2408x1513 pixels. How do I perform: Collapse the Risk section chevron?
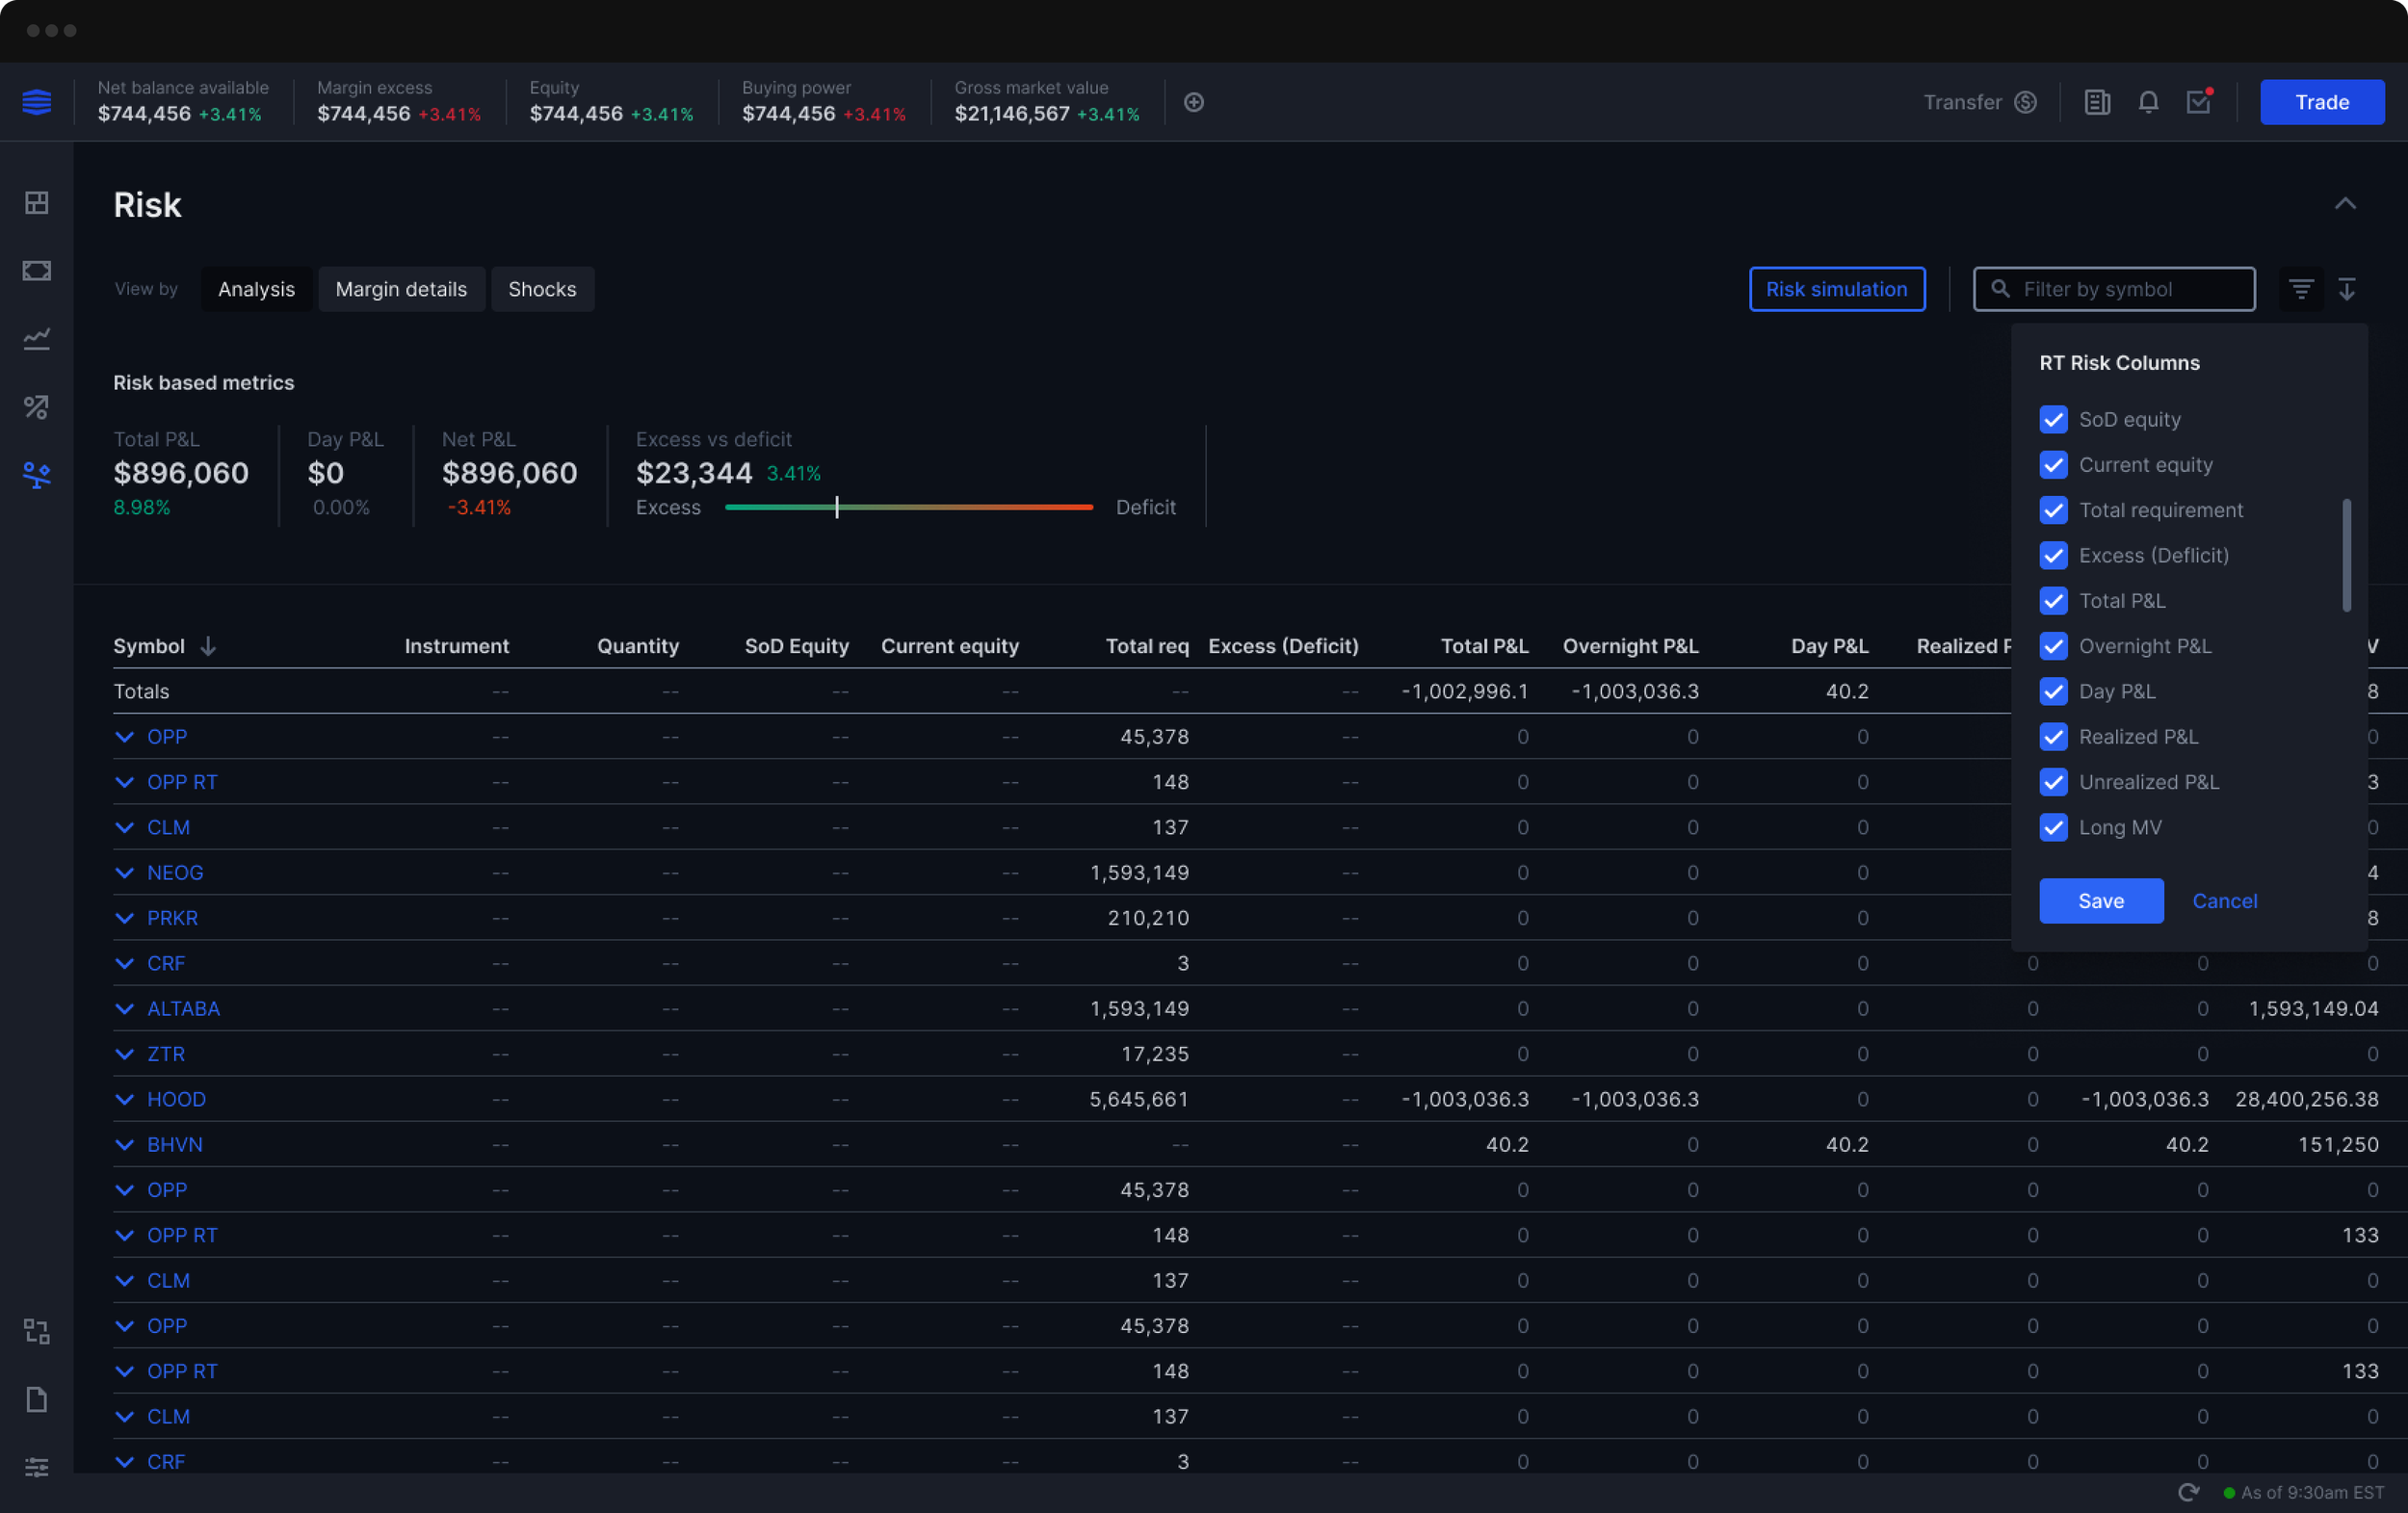point(2345,204)
